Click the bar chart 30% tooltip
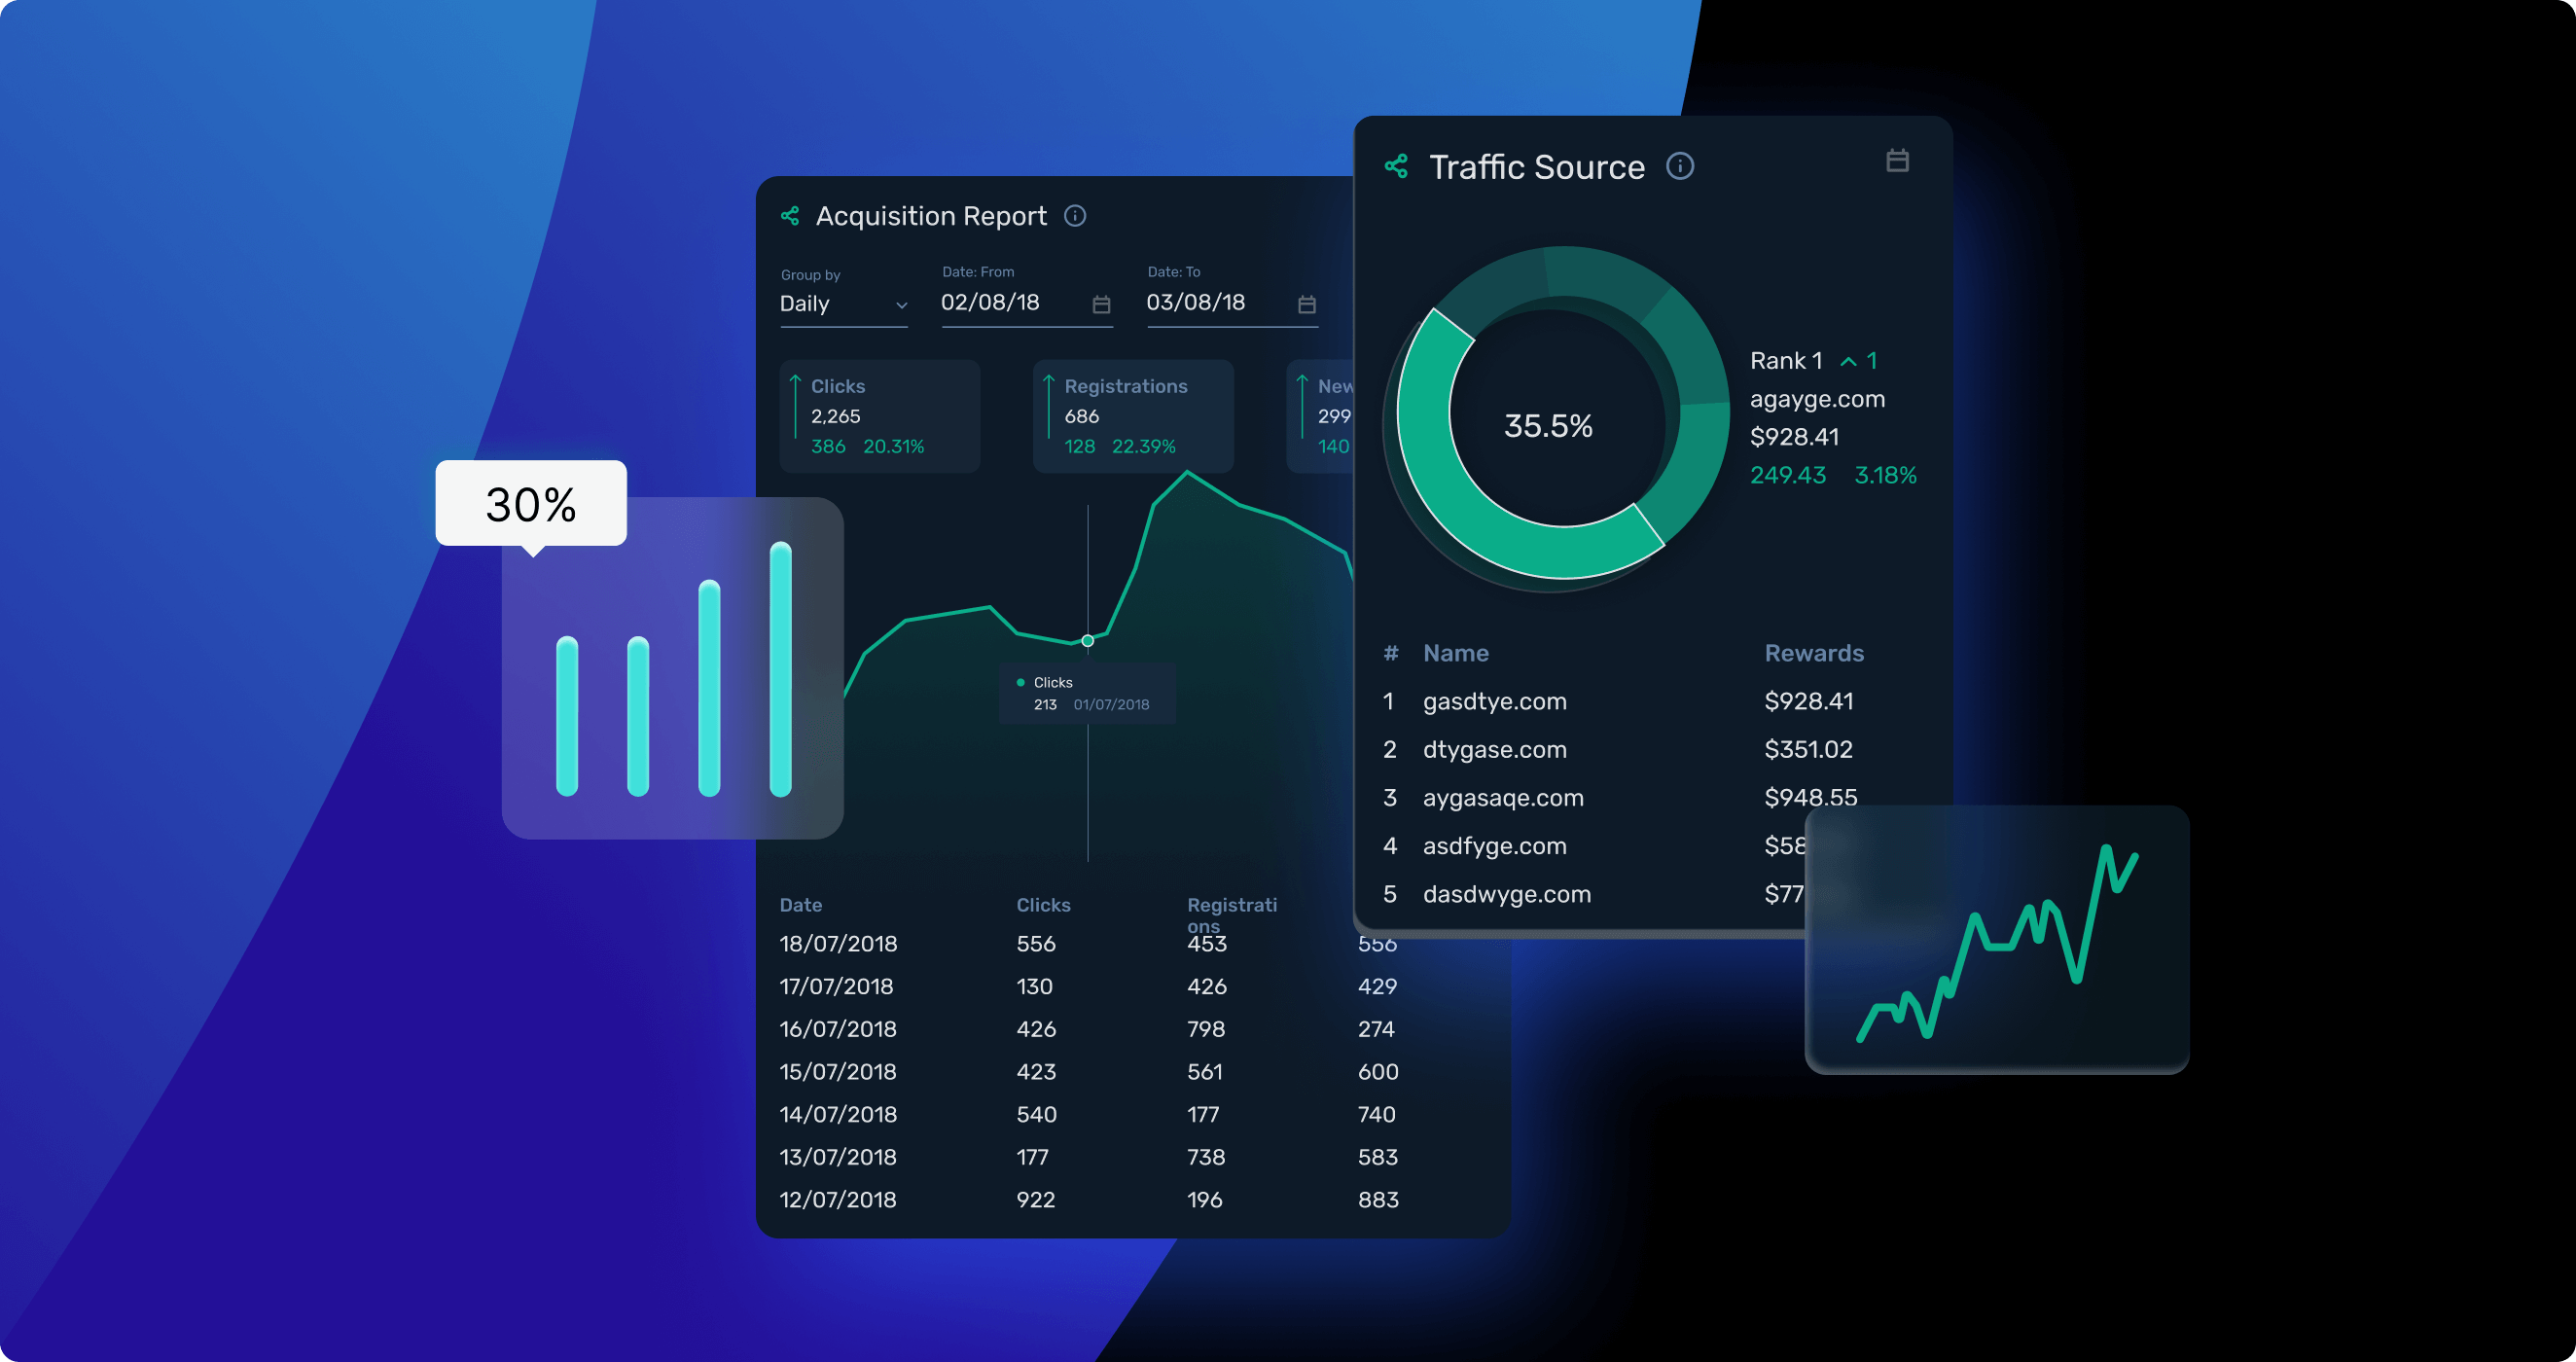This screenshot has width=2576, height=1362. pos(530,503)
